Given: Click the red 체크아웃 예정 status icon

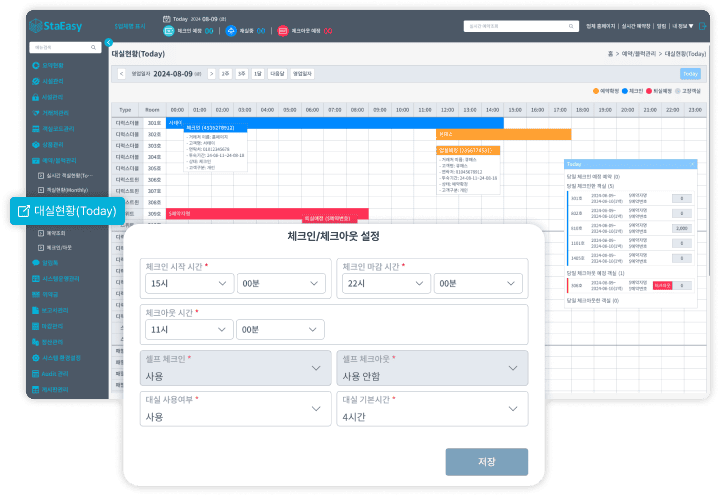Looking at the screenshot, I should pyautogui.click(x=283, y=31).
